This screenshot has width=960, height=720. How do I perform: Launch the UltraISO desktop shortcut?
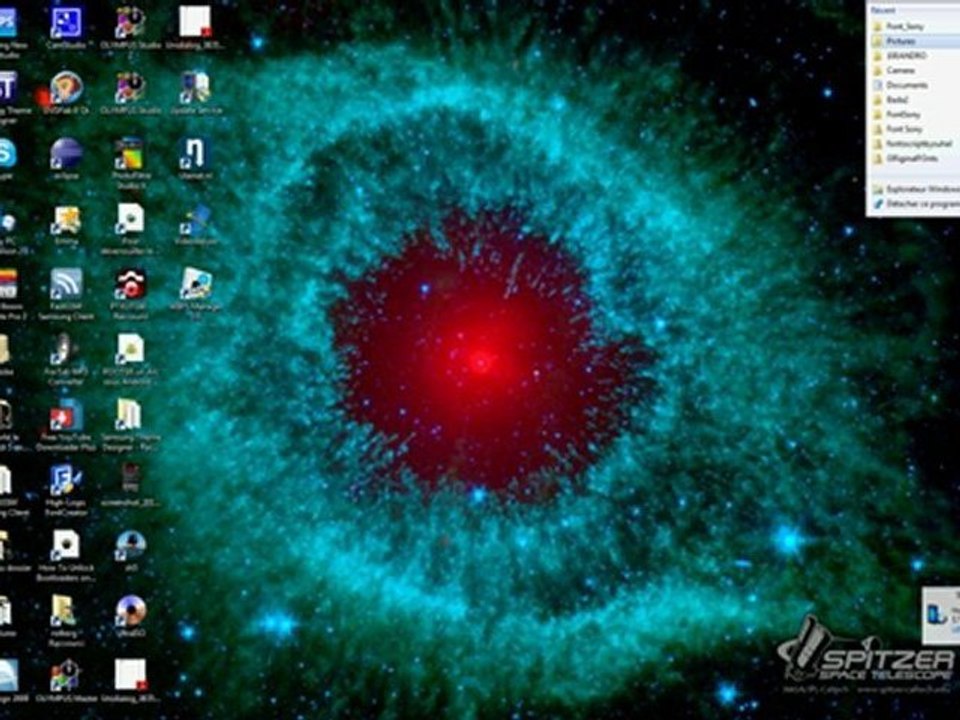click(130, 615)
